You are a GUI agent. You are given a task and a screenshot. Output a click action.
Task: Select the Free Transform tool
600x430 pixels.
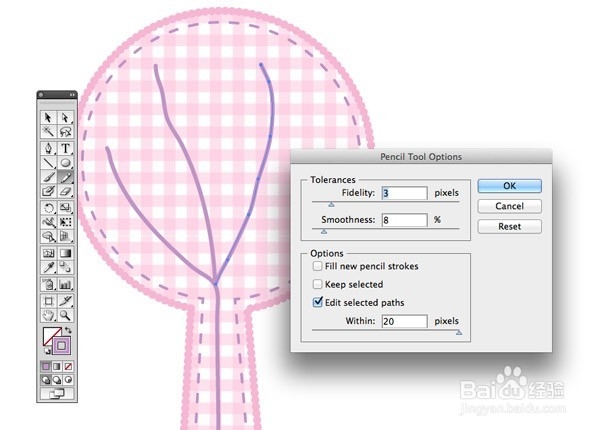click(x=65, y=222)
